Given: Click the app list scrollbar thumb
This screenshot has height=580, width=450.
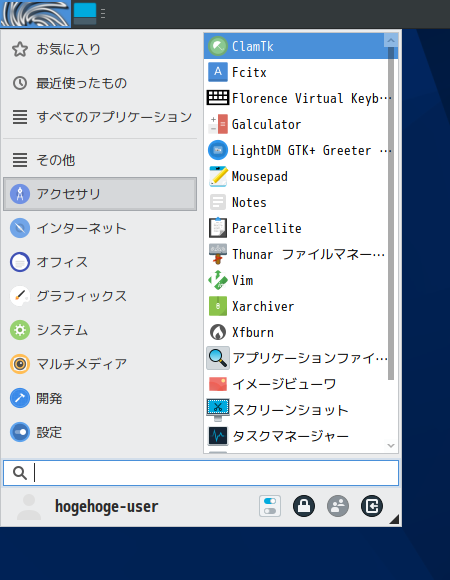Looking at the screenshot, I should coord(391,213).
